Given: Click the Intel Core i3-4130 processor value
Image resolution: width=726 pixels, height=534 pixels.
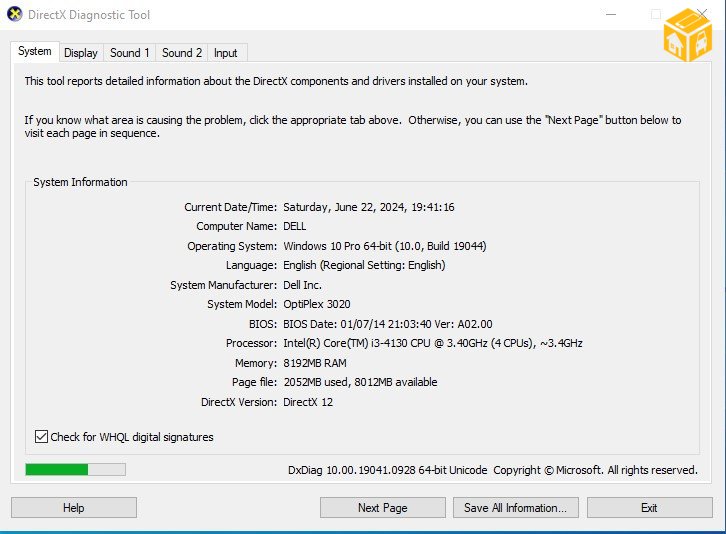Looking at the screenshot, I should point(433,343).
